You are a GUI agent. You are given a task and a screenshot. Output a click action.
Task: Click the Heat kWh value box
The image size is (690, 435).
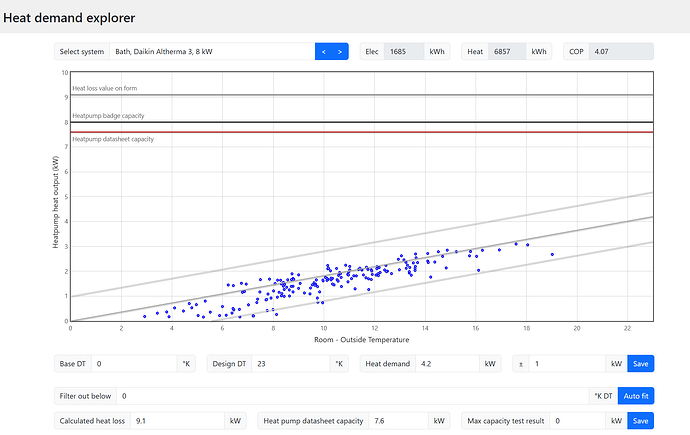click(508, 51)
